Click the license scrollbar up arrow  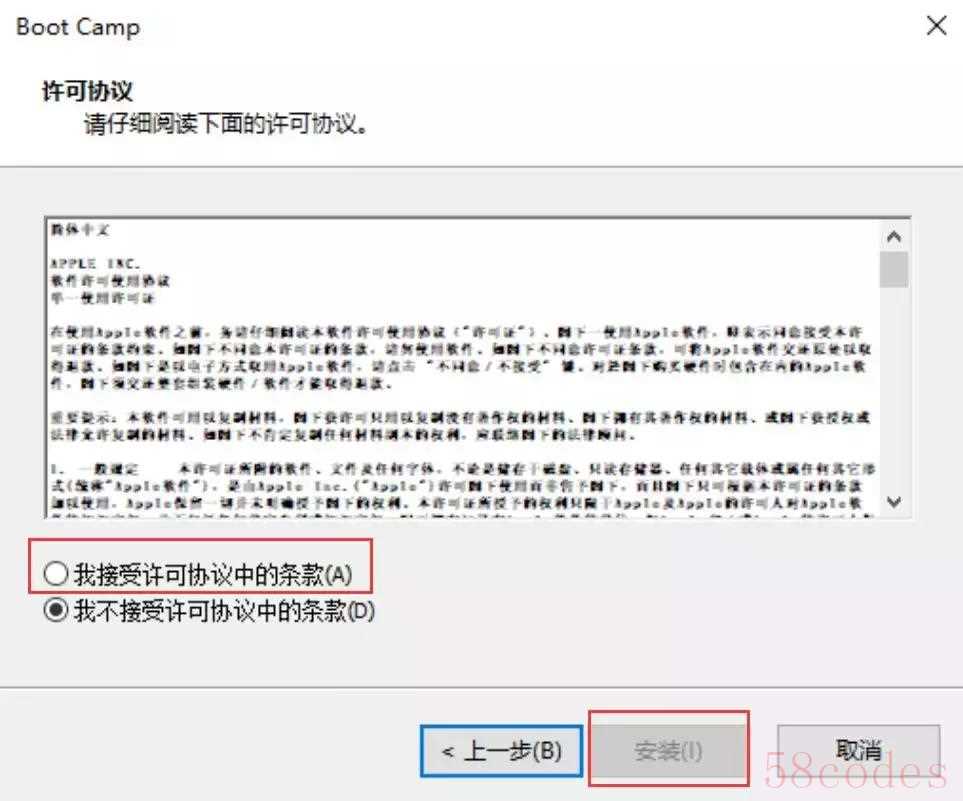[894, 236]
